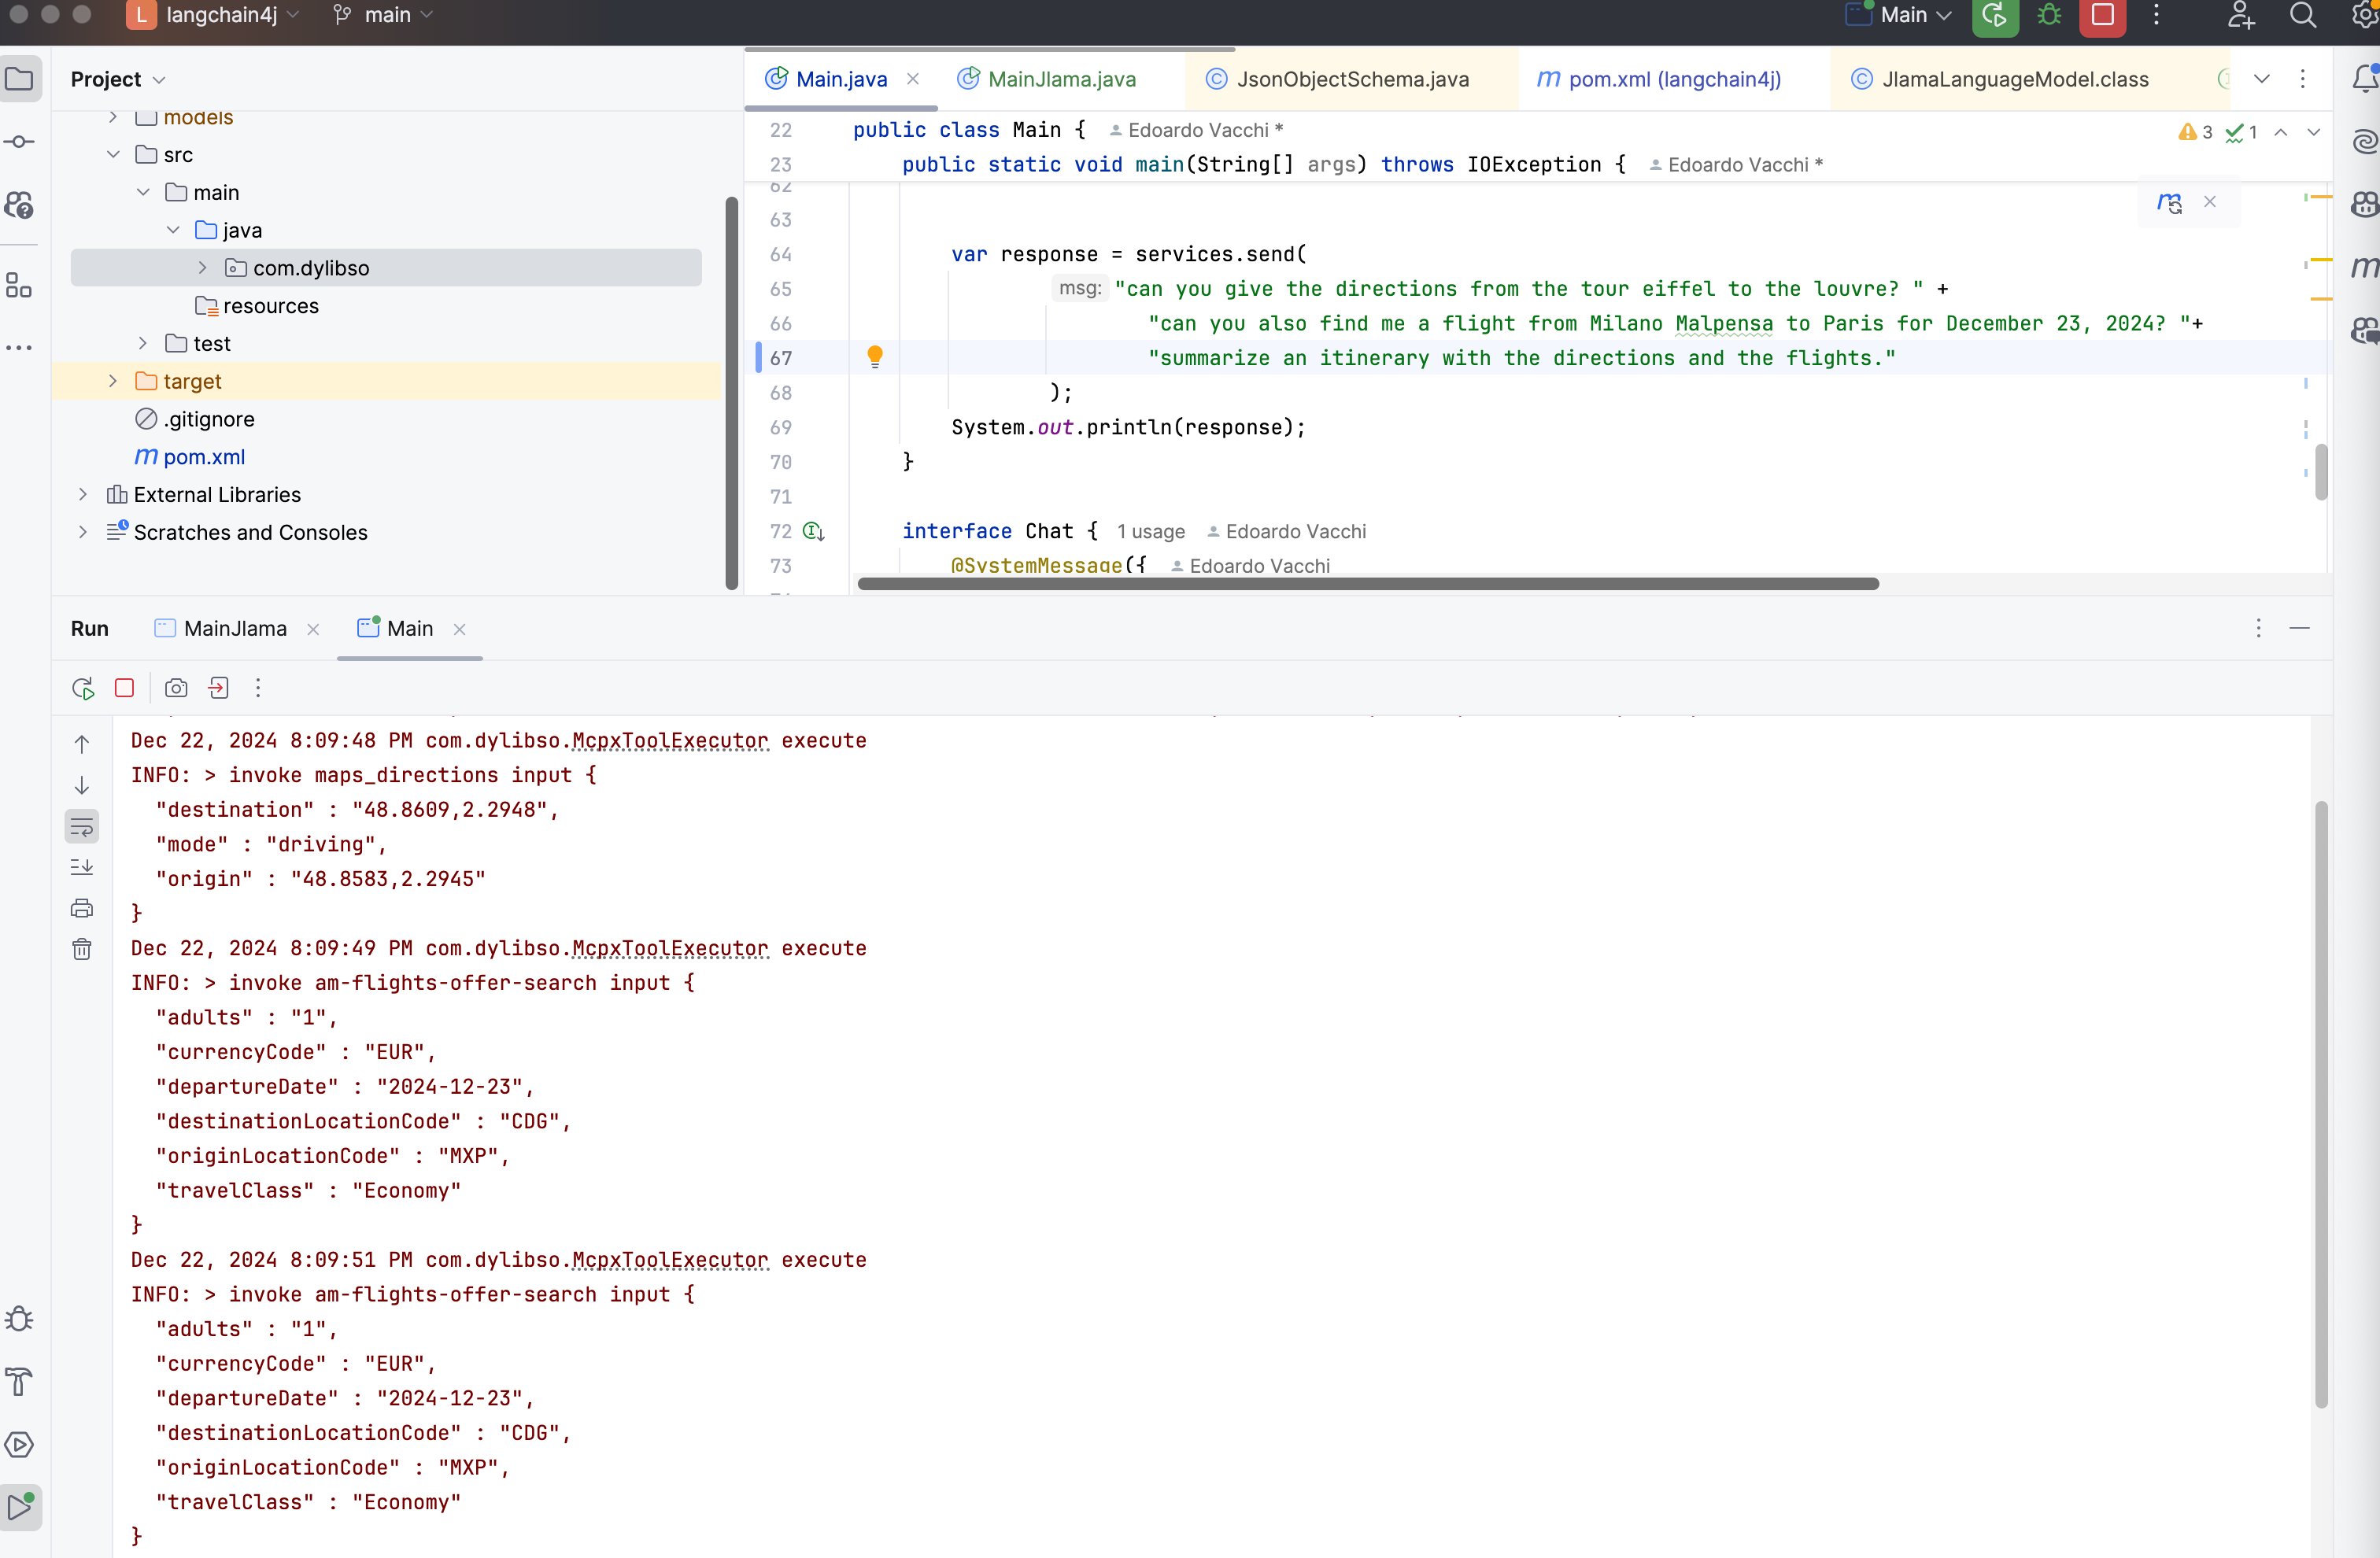Image resolution: width=2380 pixels, height=1558 pixels.
Task: Open the Commit tool window in left sidebar
Action: click(x=20, y=142)
